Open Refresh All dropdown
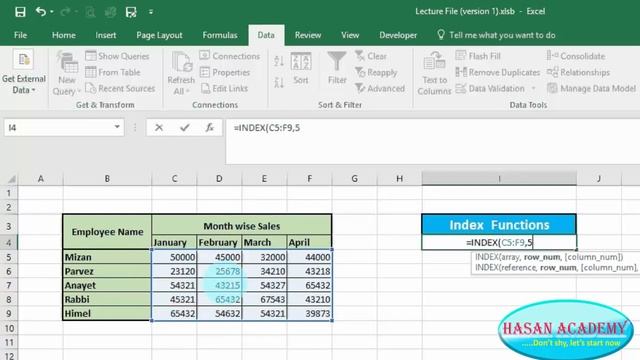The image size is (640, 360). click(x=181, y=73)
